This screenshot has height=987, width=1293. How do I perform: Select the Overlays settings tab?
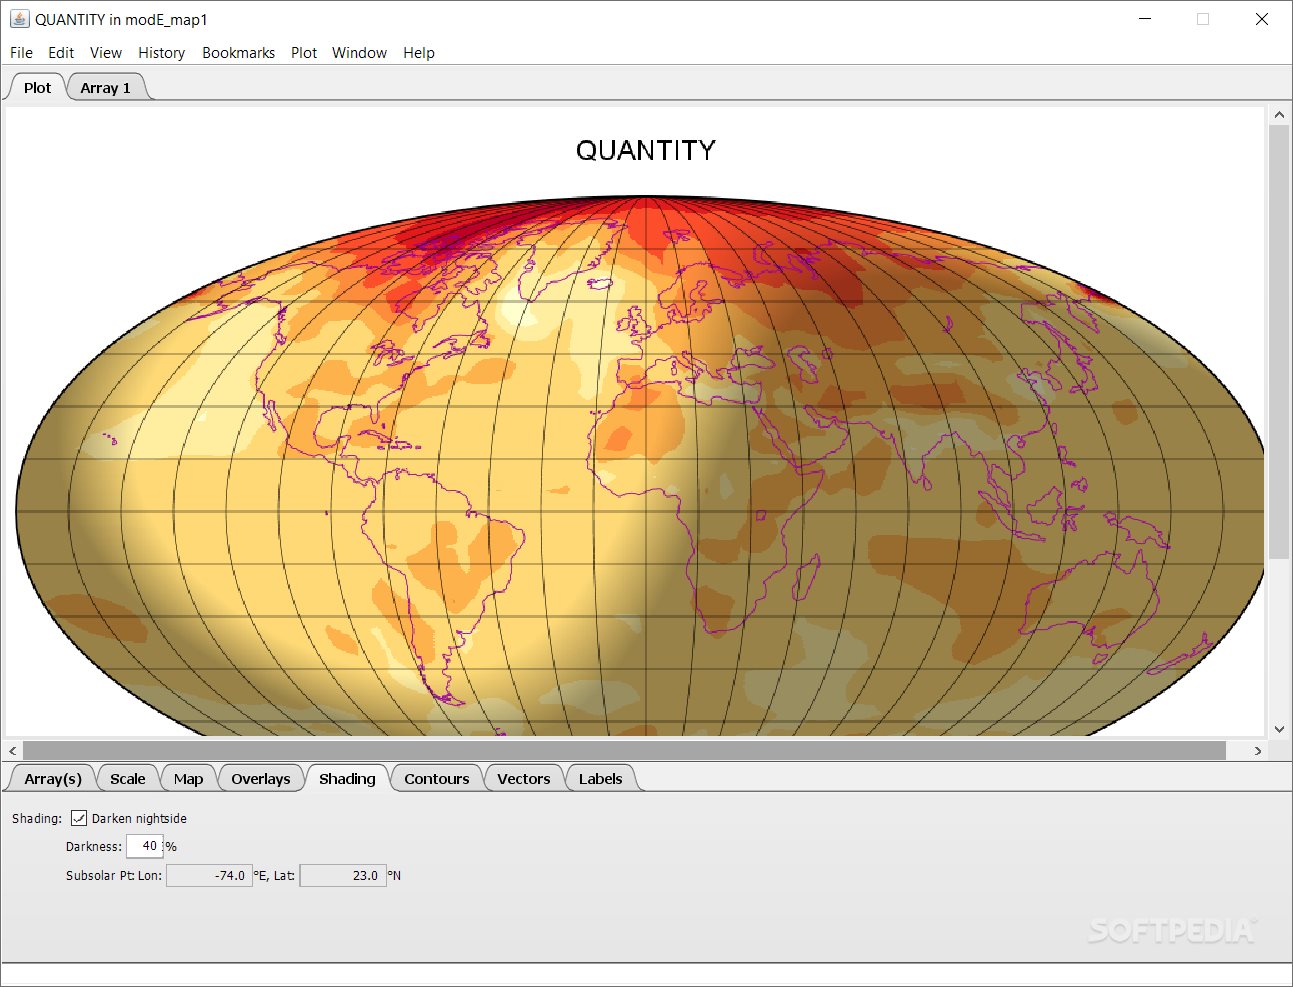(x=261, y=779)
